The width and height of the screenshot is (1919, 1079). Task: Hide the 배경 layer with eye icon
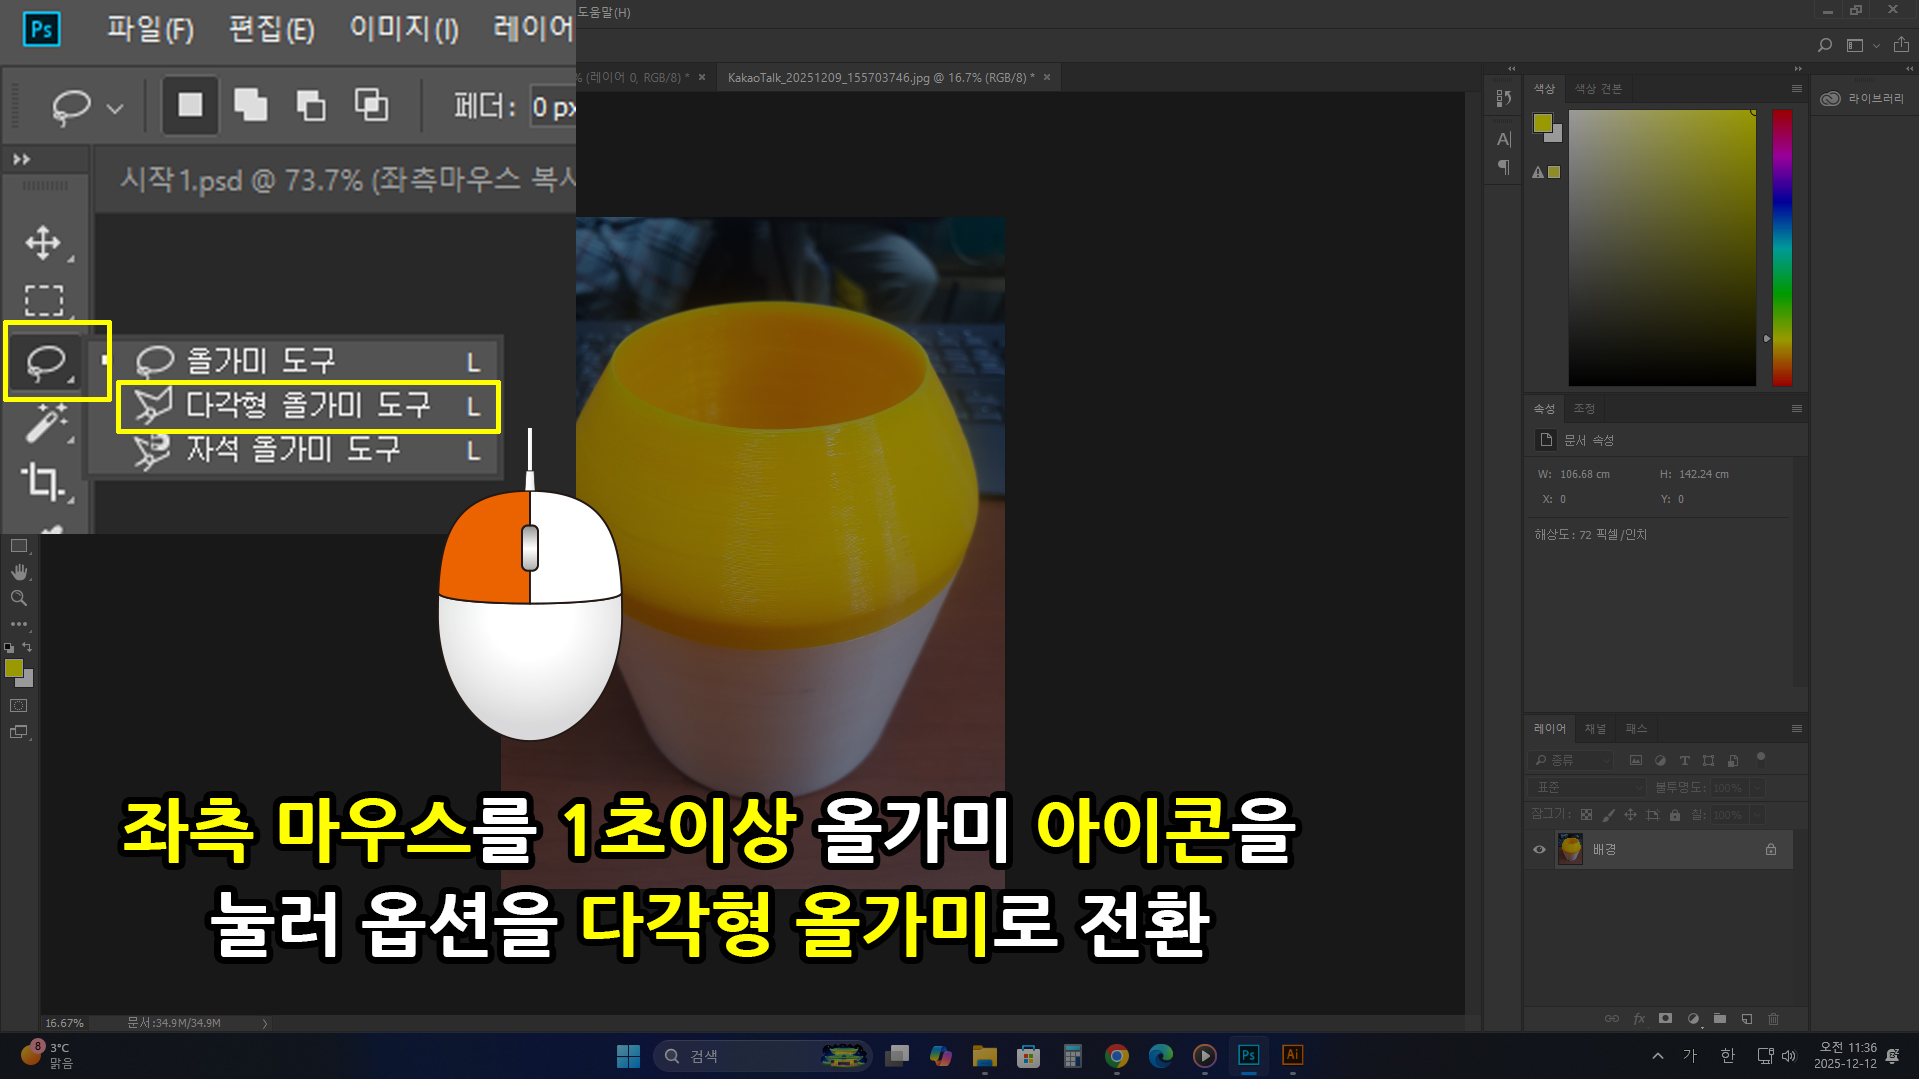1539,849
